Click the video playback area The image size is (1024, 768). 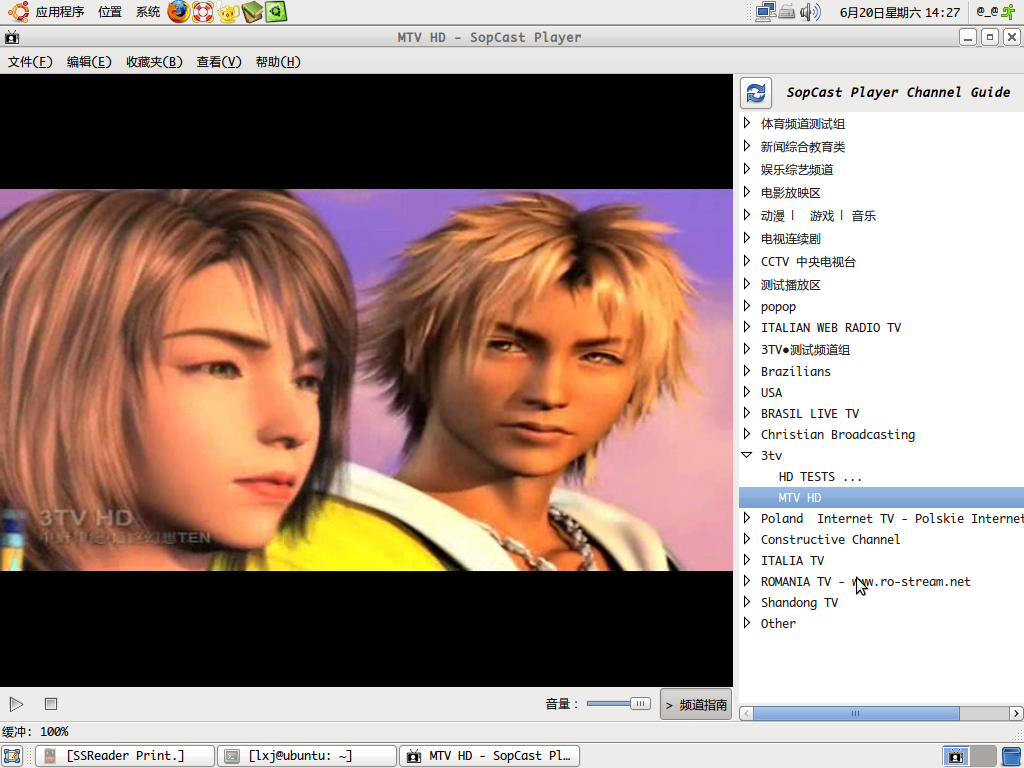366,380
